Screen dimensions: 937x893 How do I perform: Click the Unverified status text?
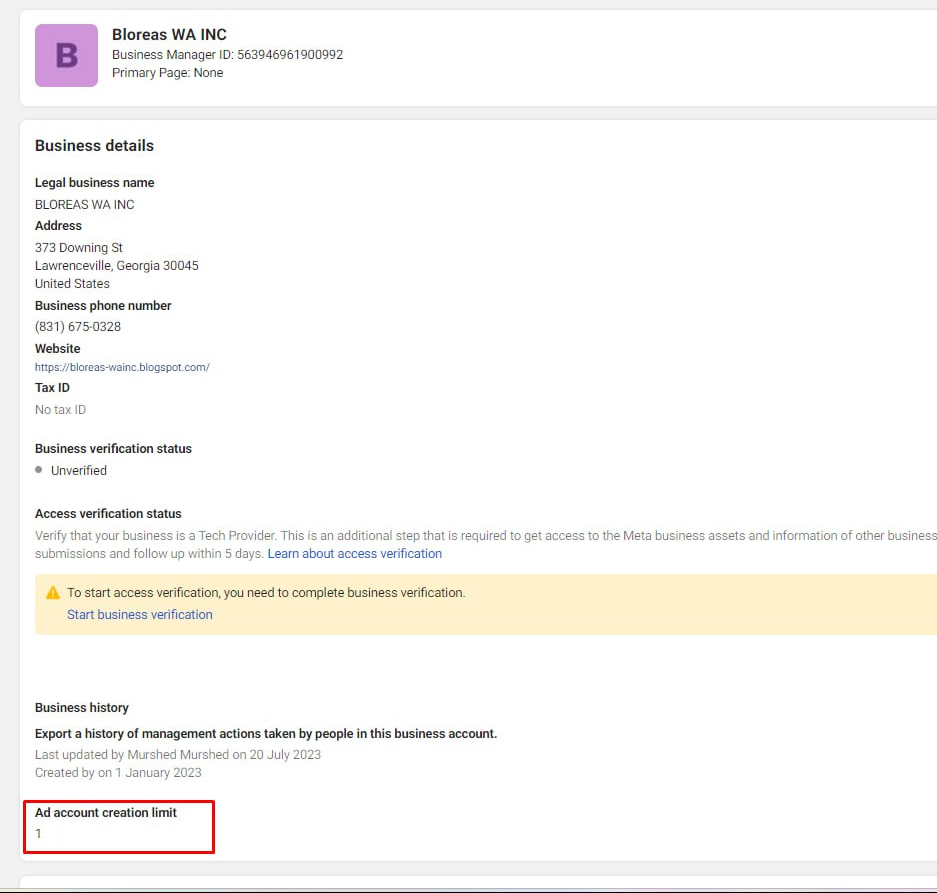(x=79, y=470)
